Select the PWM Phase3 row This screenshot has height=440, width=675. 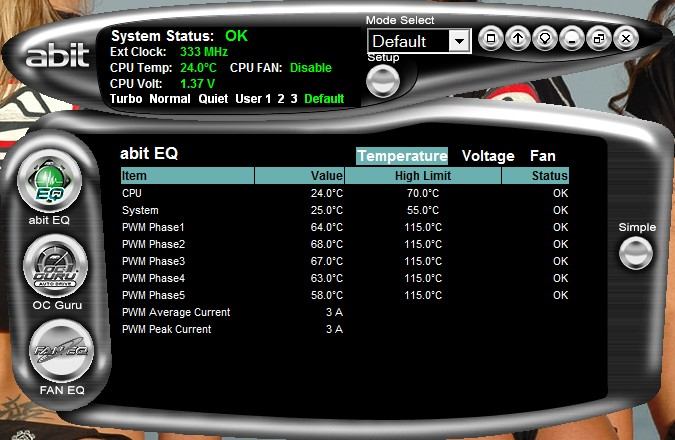345,261
